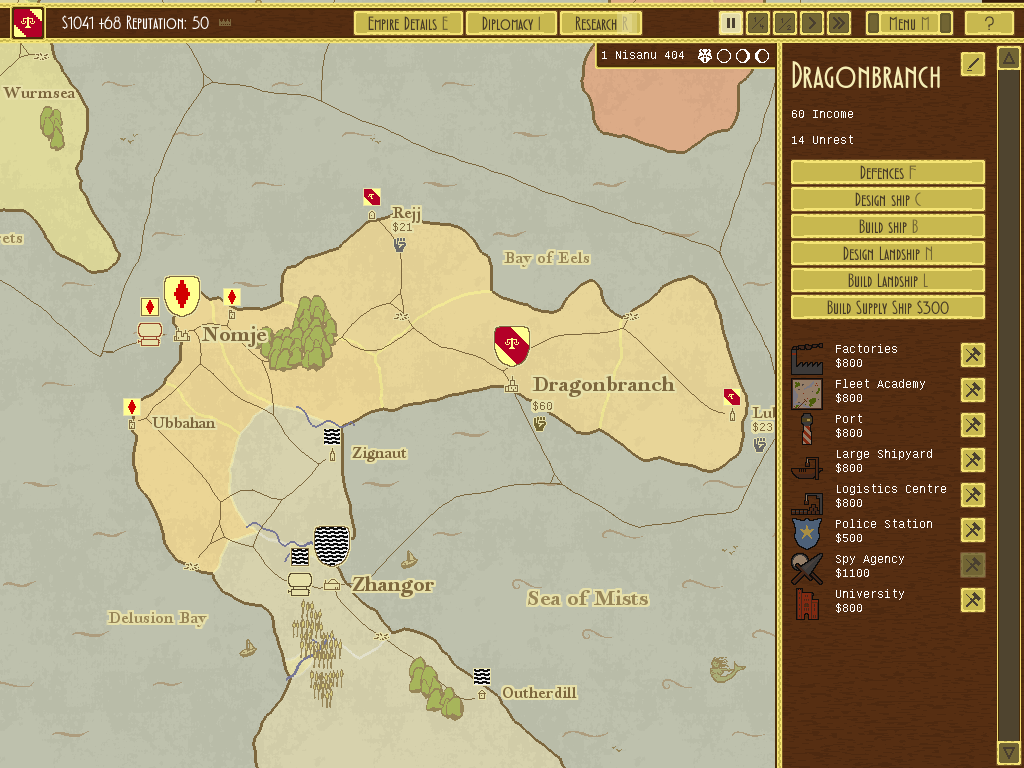Viewport: 1024px width, 768px height.
Task: Click the city panel's vertical scrollbar track
Action: point(1009,400)
